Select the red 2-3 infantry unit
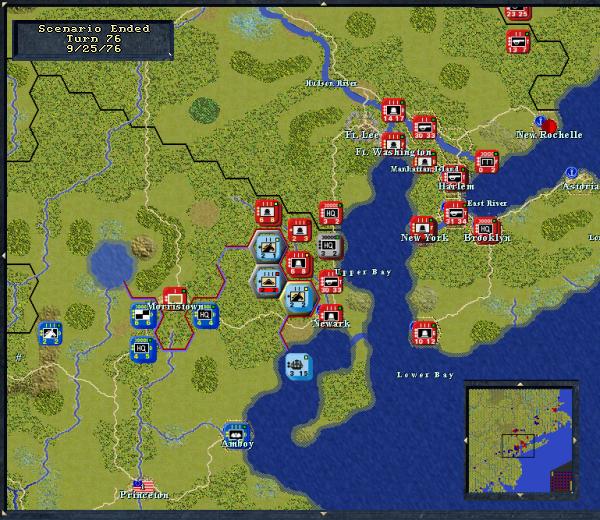Screen dimensions: 600x520 [x=300, y=230]
